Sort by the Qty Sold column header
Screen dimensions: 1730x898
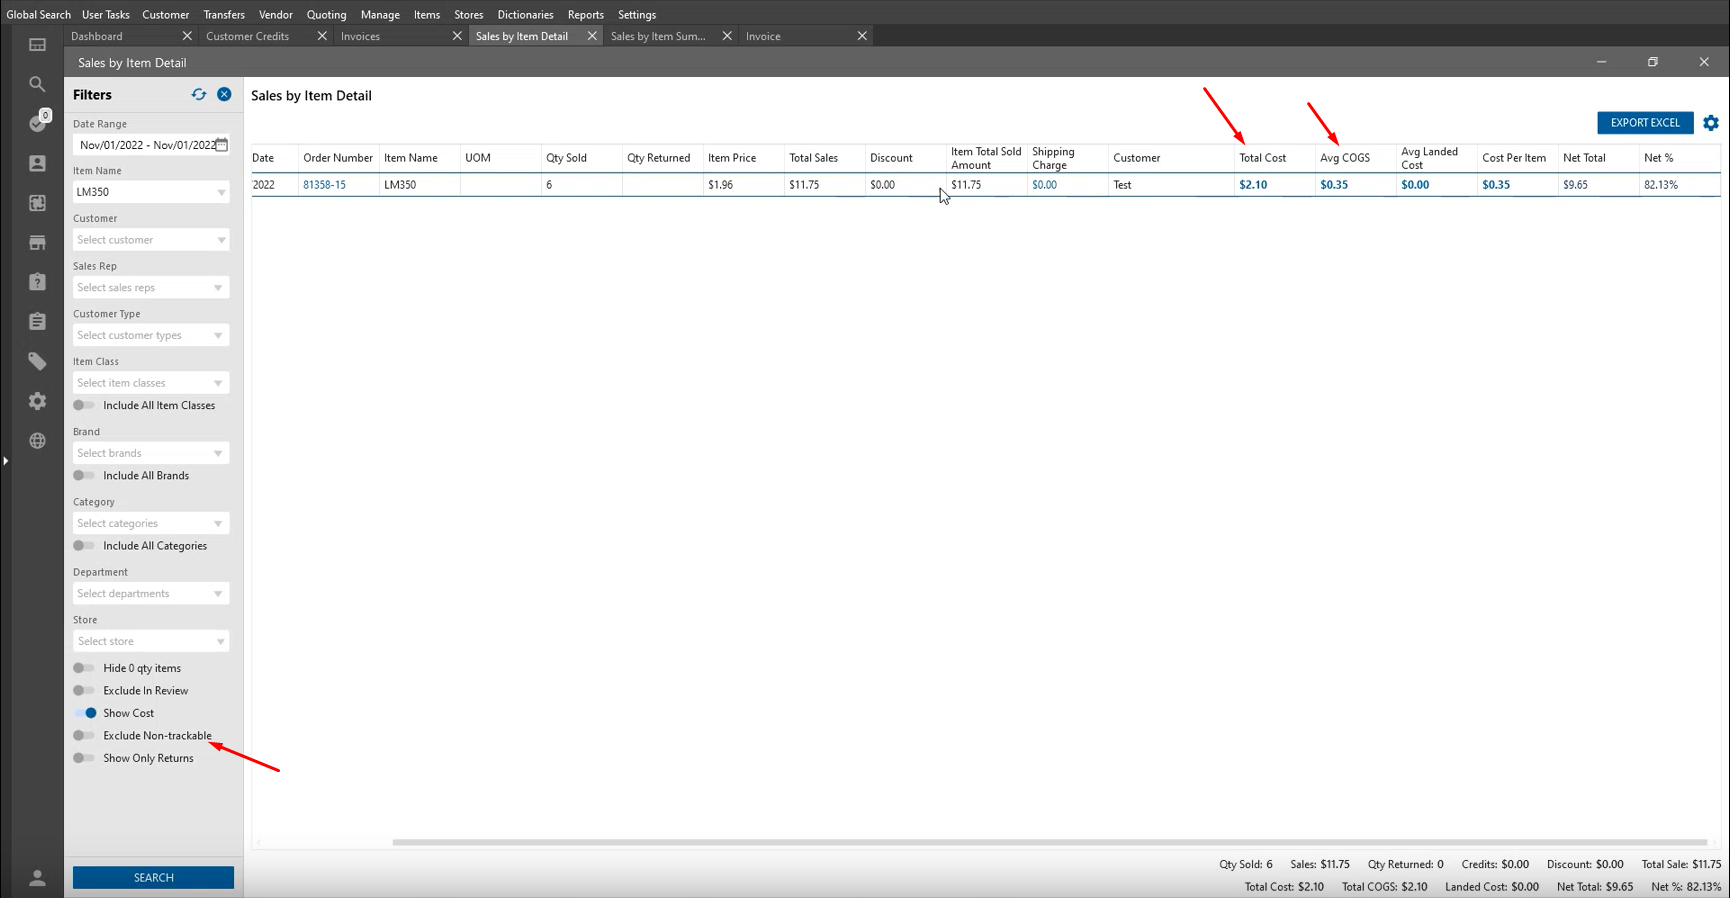[x=566, y=158]
